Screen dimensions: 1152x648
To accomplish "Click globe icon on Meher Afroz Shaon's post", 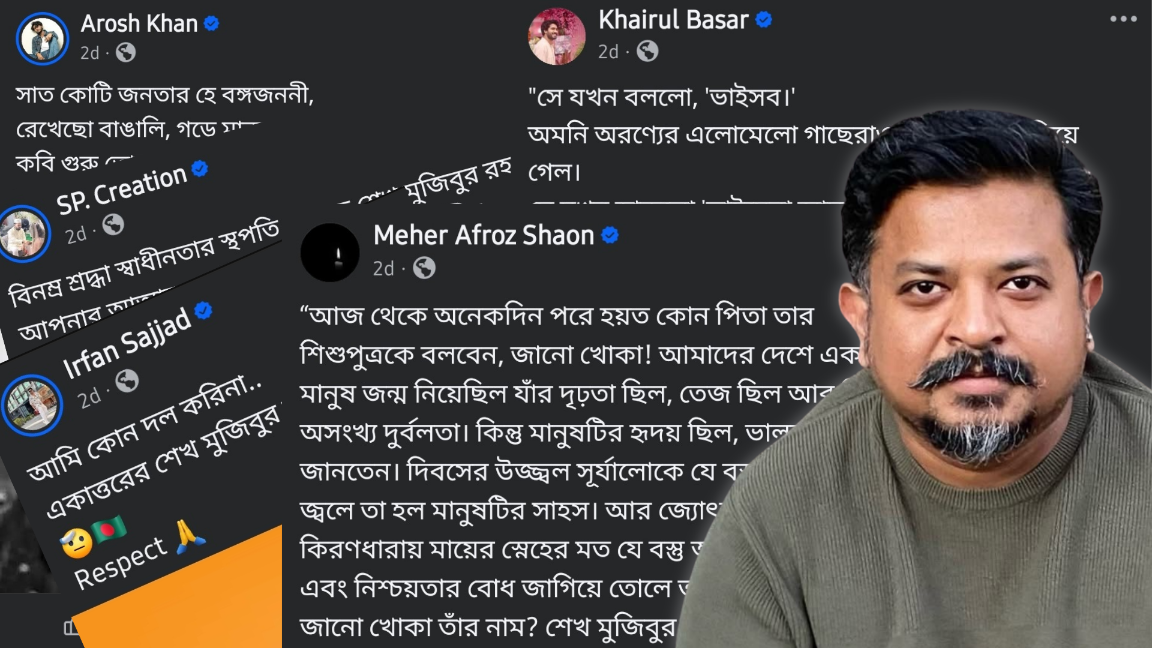I will (x=424, y=268).
